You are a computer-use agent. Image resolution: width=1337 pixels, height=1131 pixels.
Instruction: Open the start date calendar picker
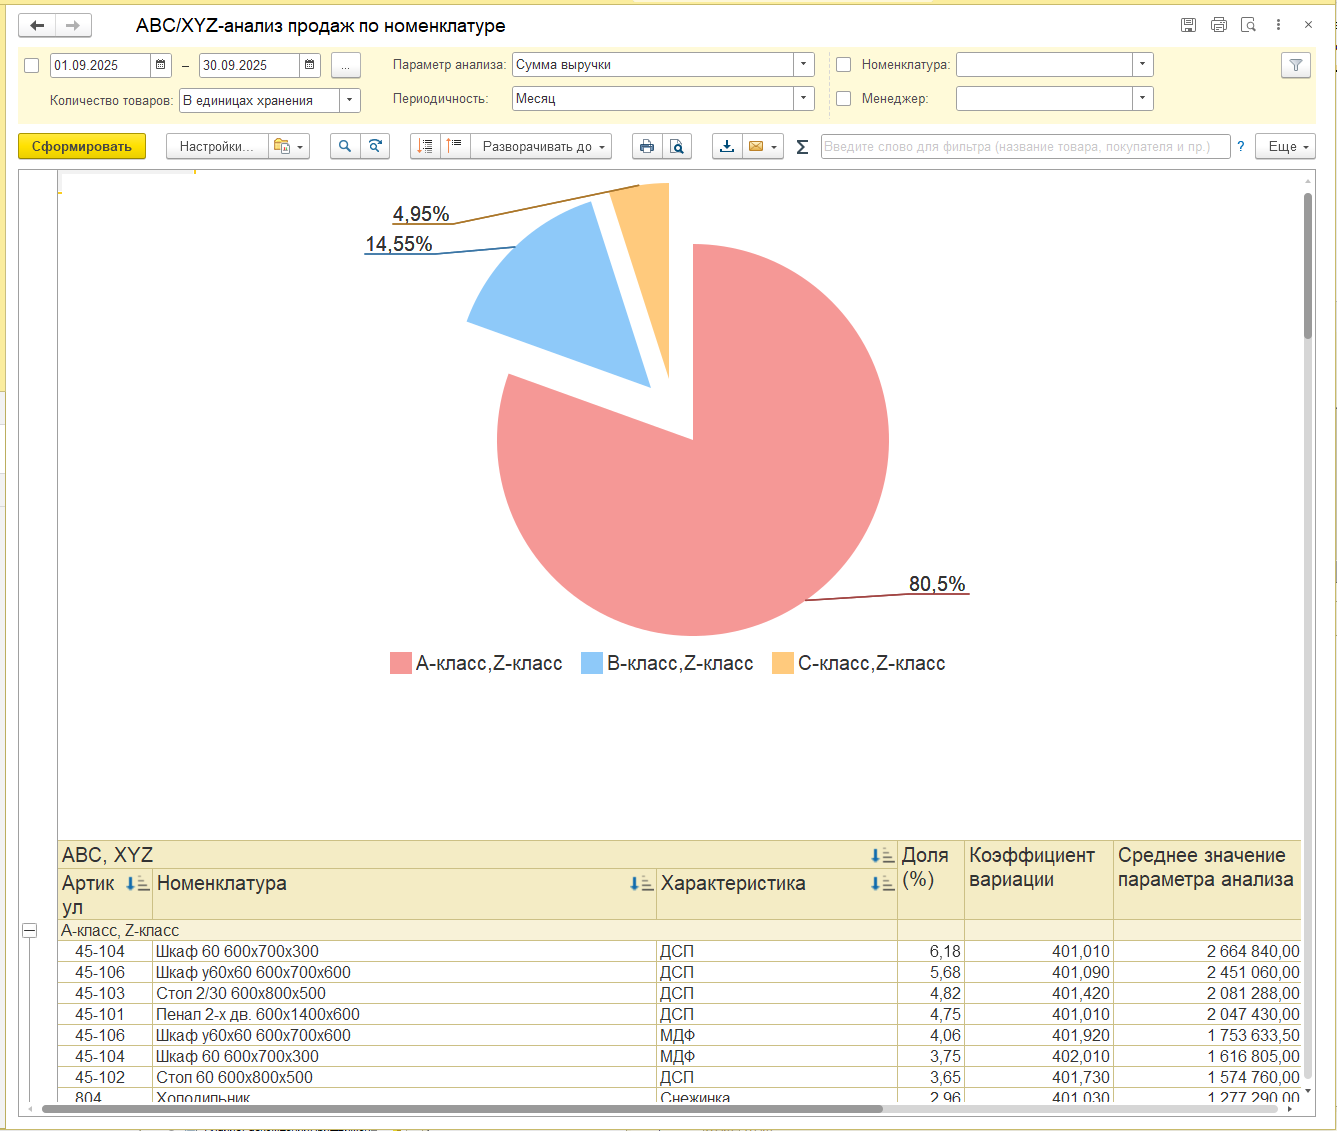[x=161, y=65]
